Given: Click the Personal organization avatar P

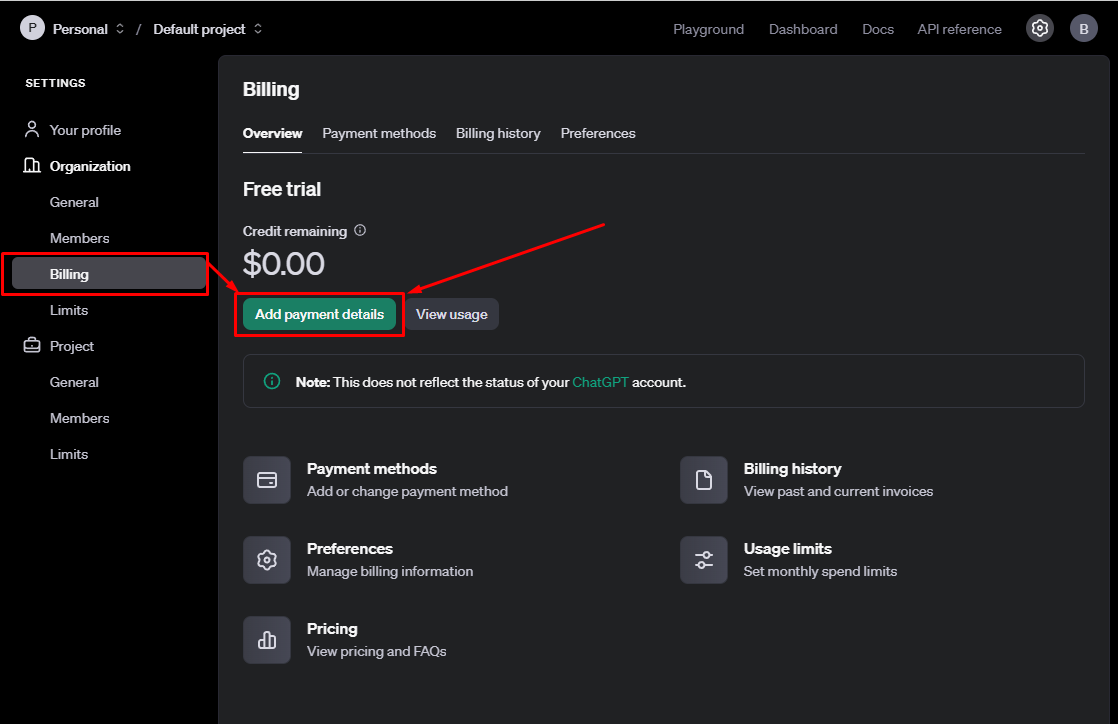Looking at the screenshot, I should point(32,28).
